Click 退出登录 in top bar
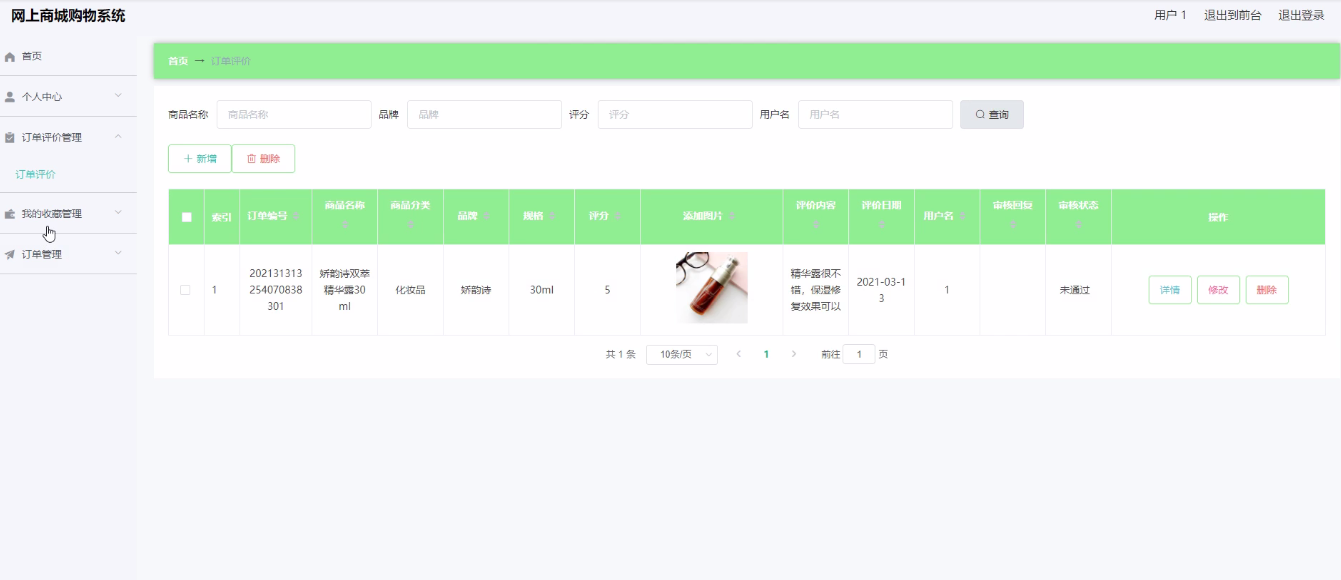 (1301, 15)
